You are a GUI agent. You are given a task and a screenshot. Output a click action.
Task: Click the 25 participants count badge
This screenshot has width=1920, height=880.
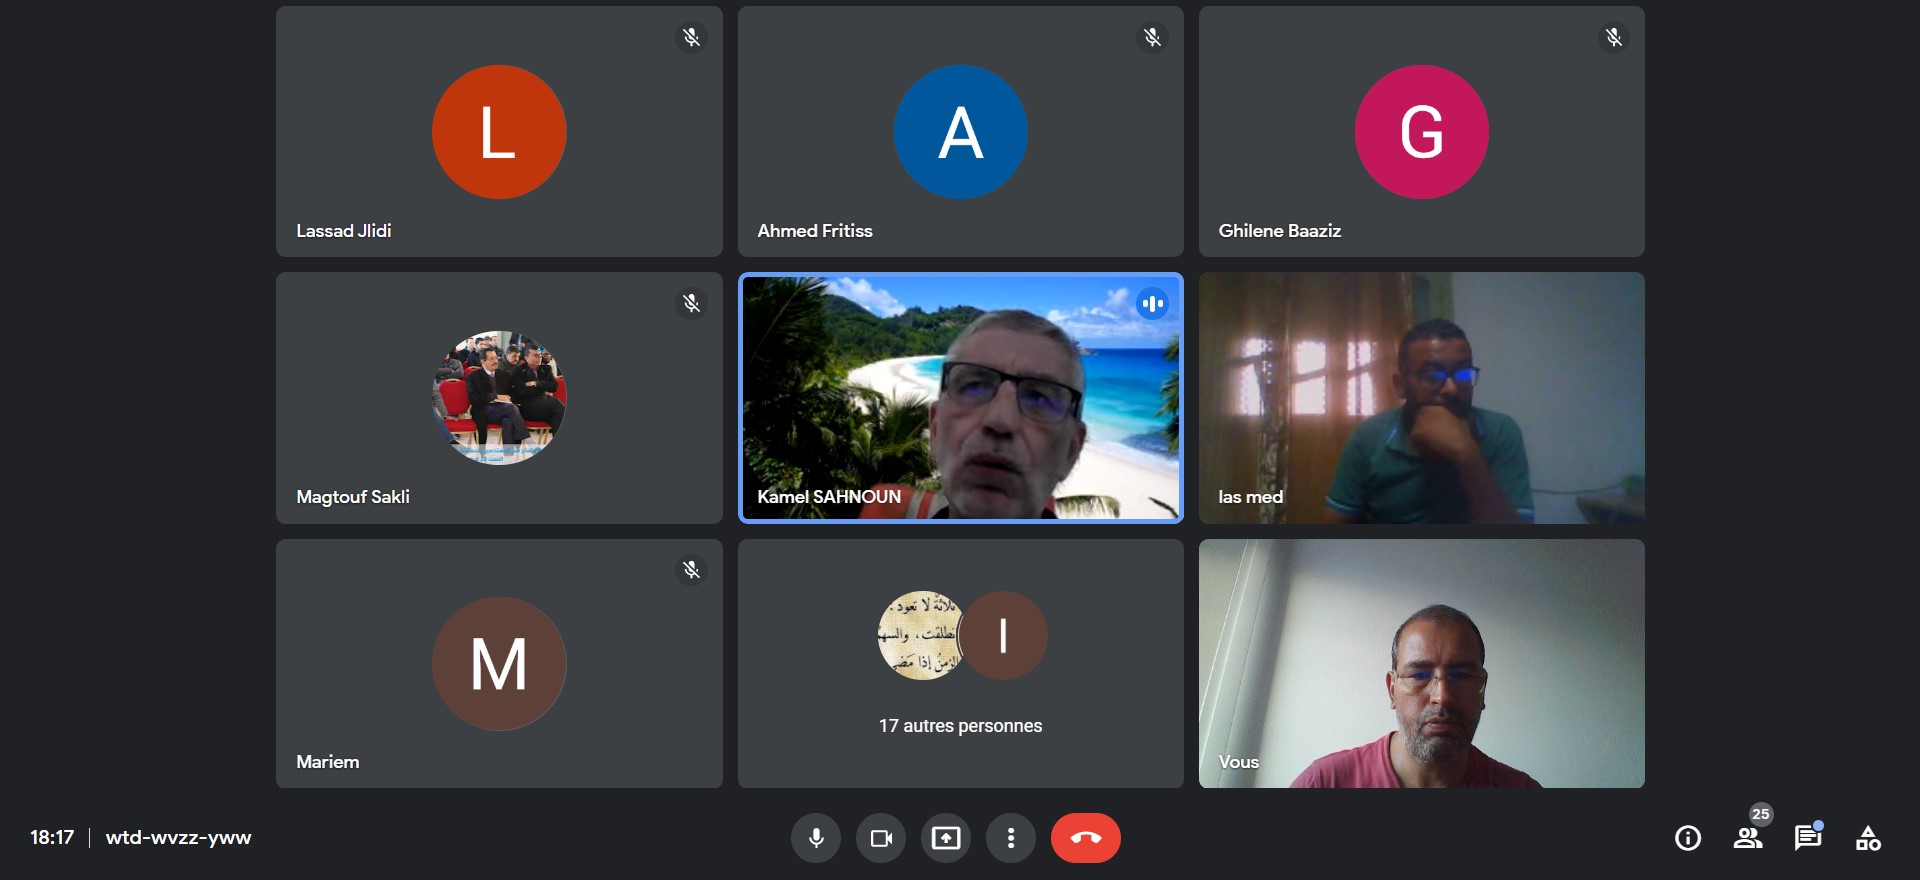(1761, 814)
